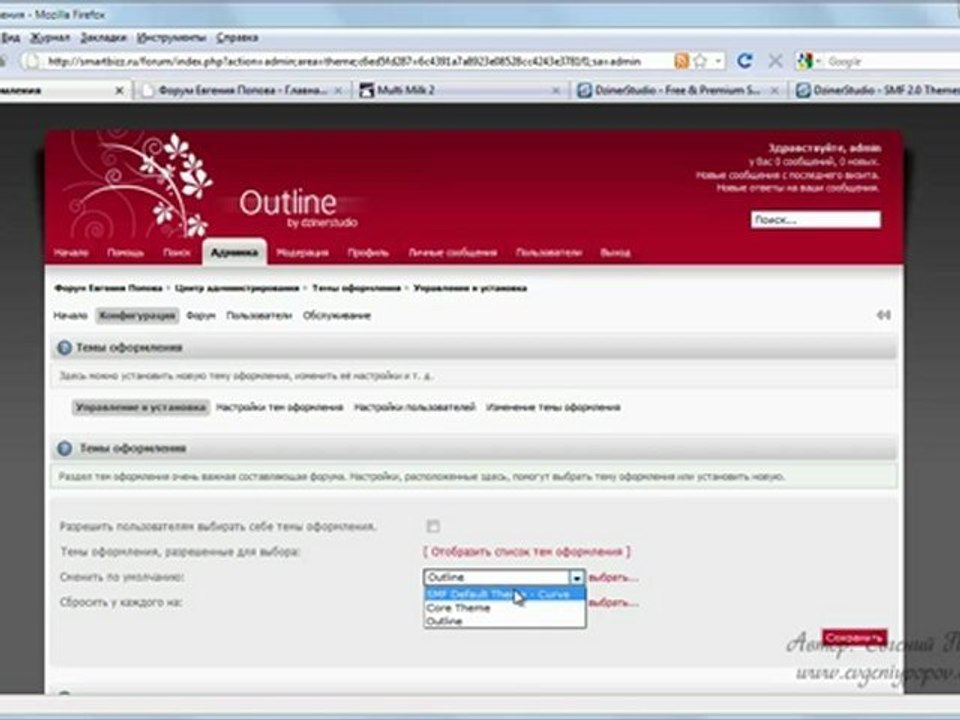Screen dimensions: 960x720
Task: Open Пользователи in forum main menu
Action: click(549, 252)
